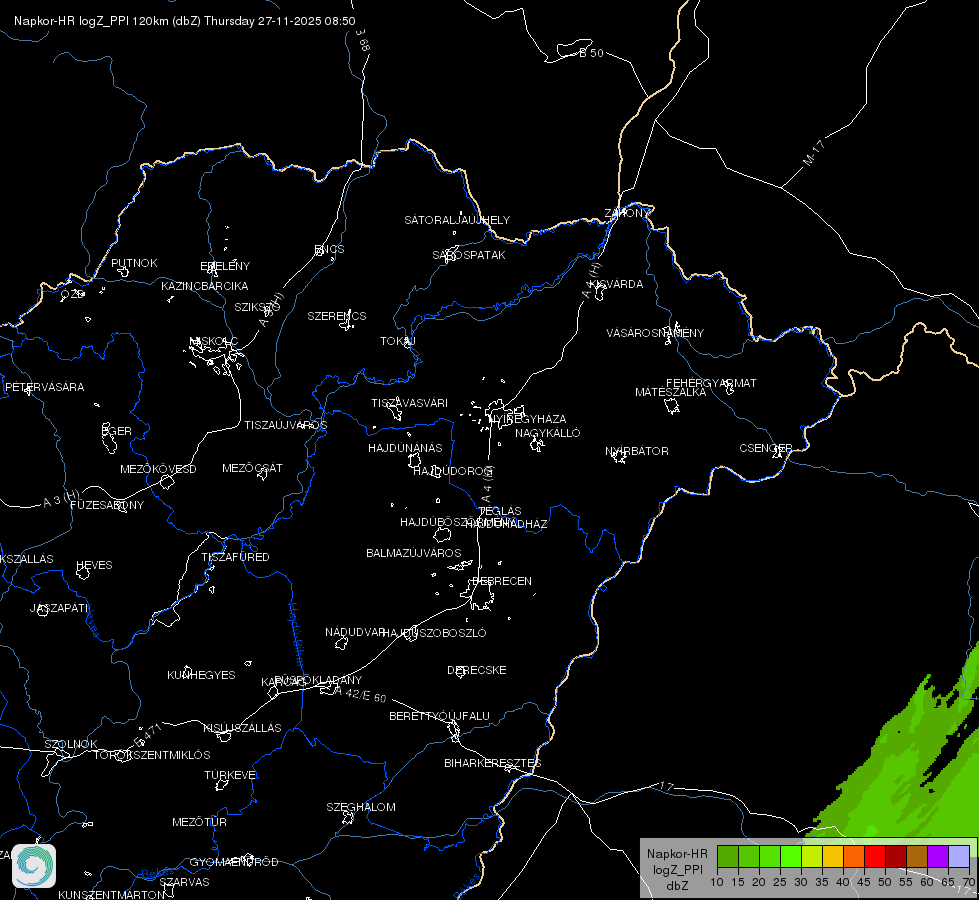Click the PUTNOK label

pyautogui.click(x=134, y=263)
